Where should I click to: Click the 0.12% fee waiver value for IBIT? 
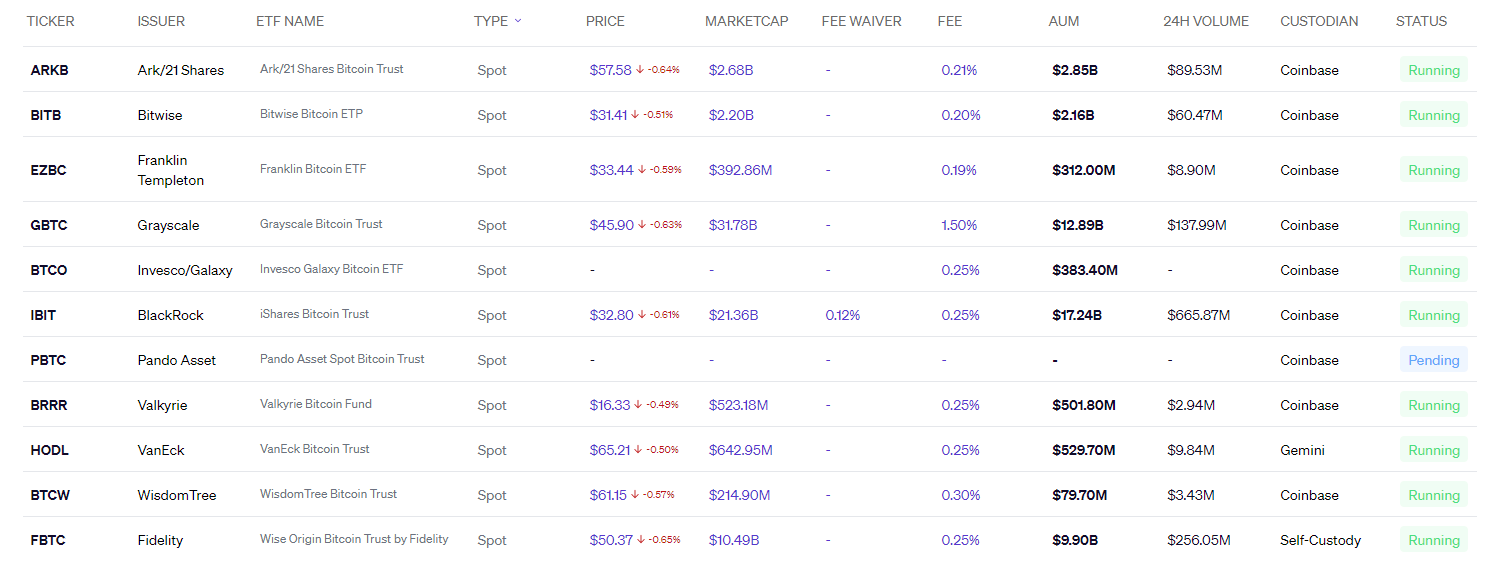[x=842, y=315]
